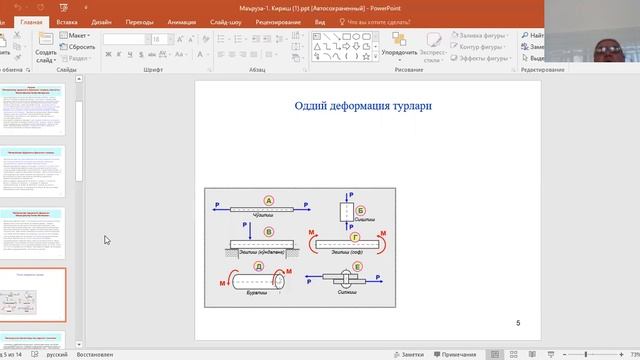Select the triangle shape in gallery
The image size is (640, 360).
(317, 47)
